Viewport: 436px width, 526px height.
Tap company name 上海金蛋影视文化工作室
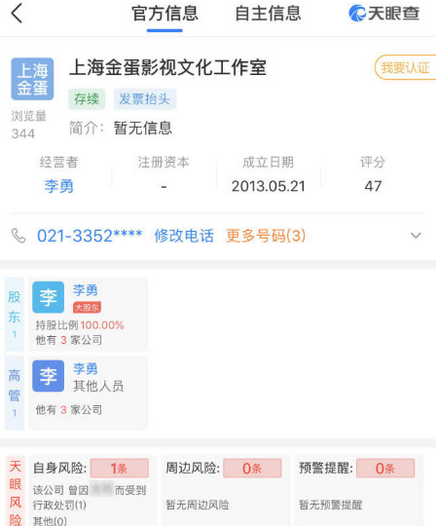tap(168, 67)
